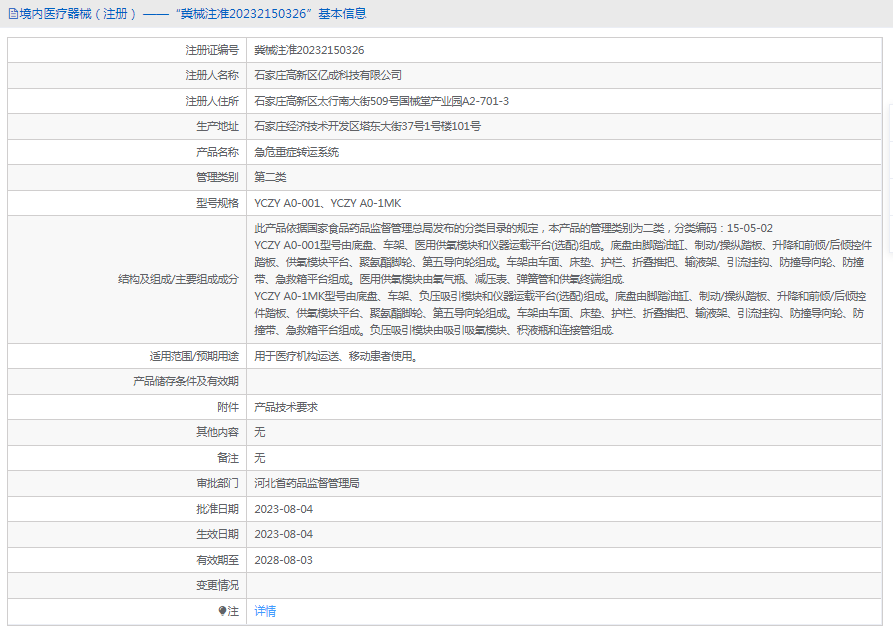Image resolution: width=893 pixels, height=633 pixels.
Task: Click the 有效期至 label cell
Action: click(x=127, y=560)
